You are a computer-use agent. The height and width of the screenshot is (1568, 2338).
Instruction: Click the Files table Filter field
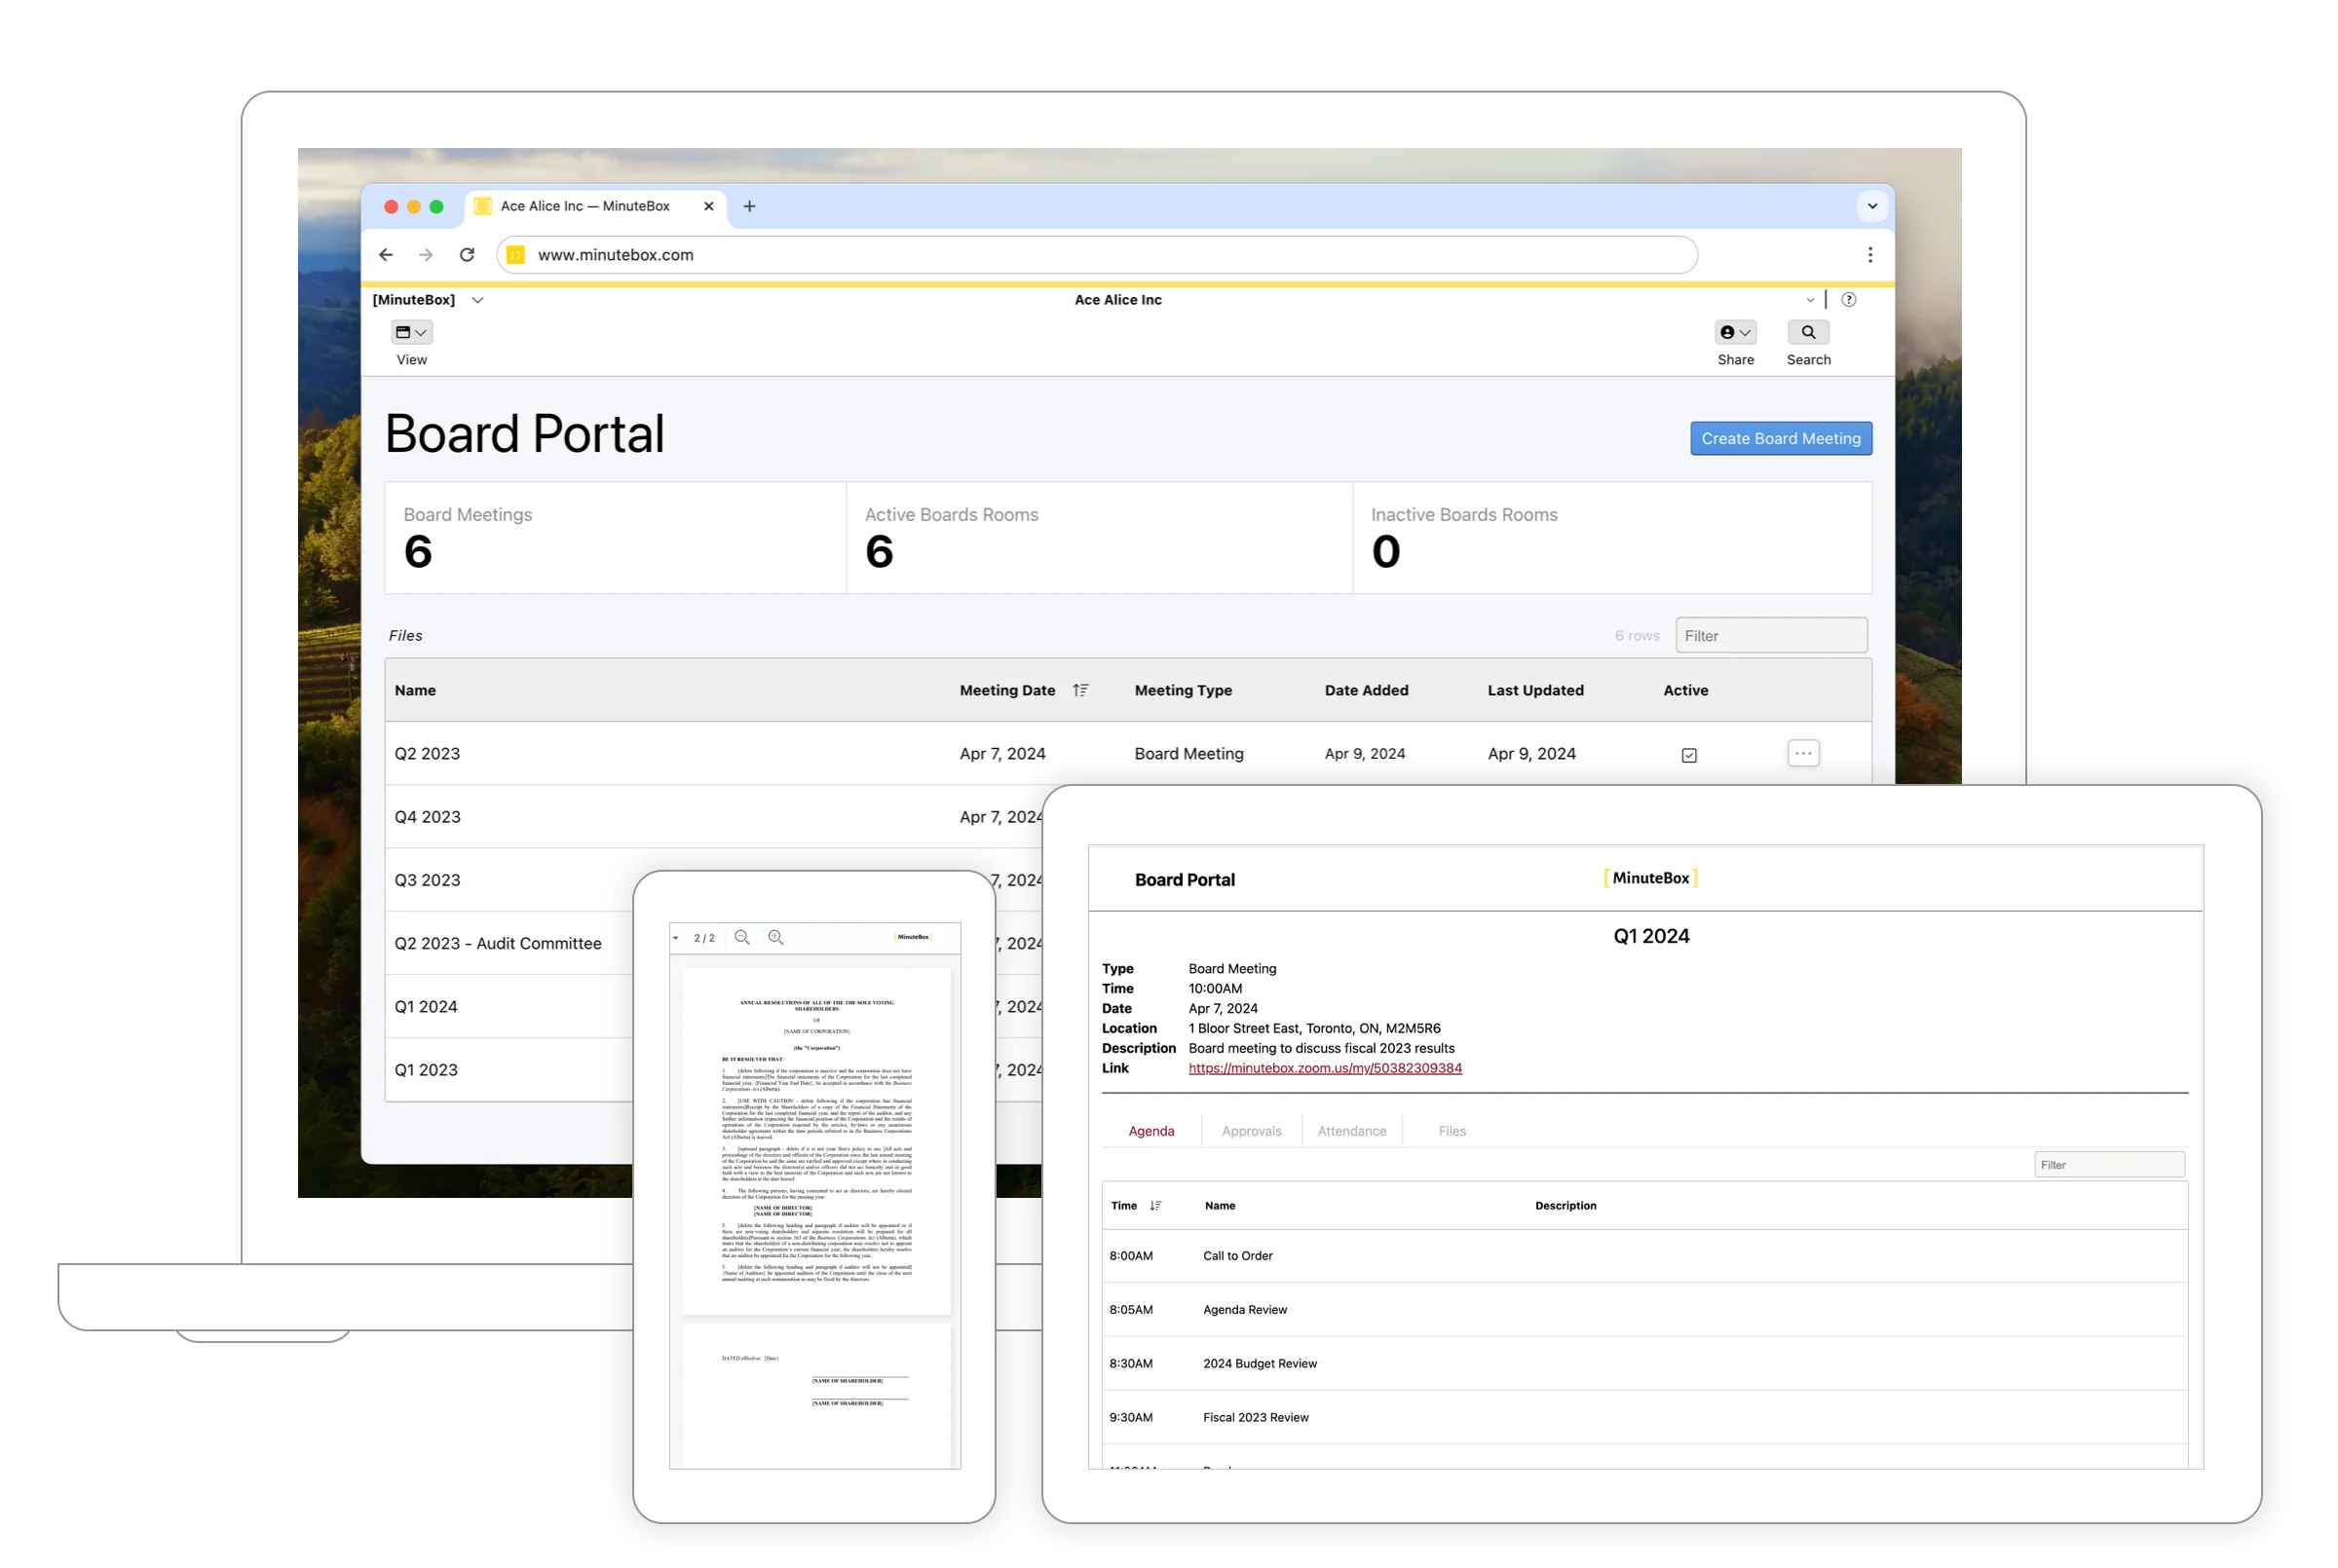click(1770, 636)
